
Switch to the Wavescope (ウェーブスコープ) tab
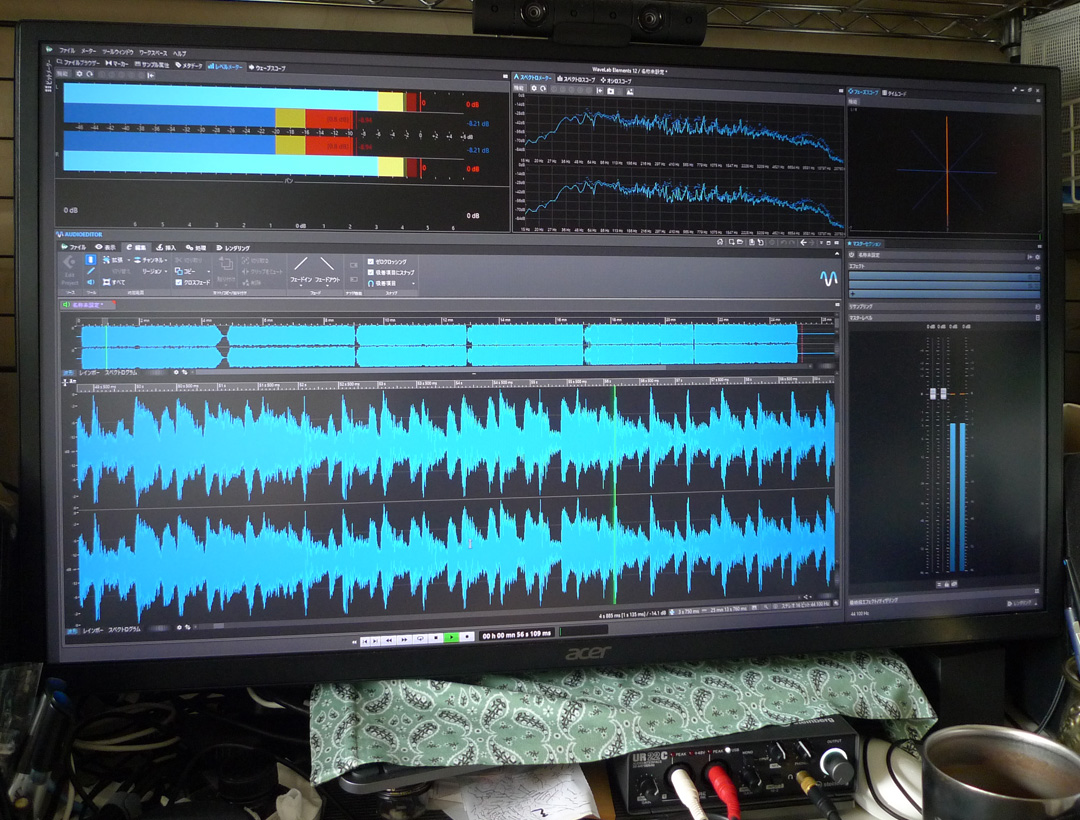click(x=267, y=67)
